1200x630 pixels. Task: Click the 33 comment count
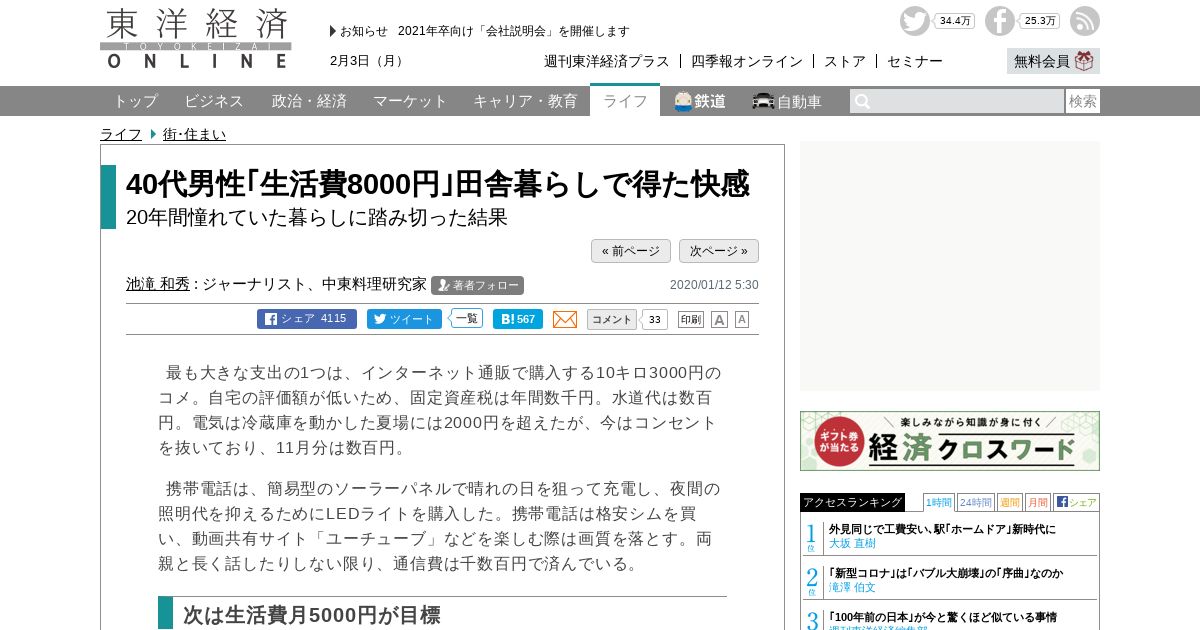pyautogui.click(x=654, y=320)
